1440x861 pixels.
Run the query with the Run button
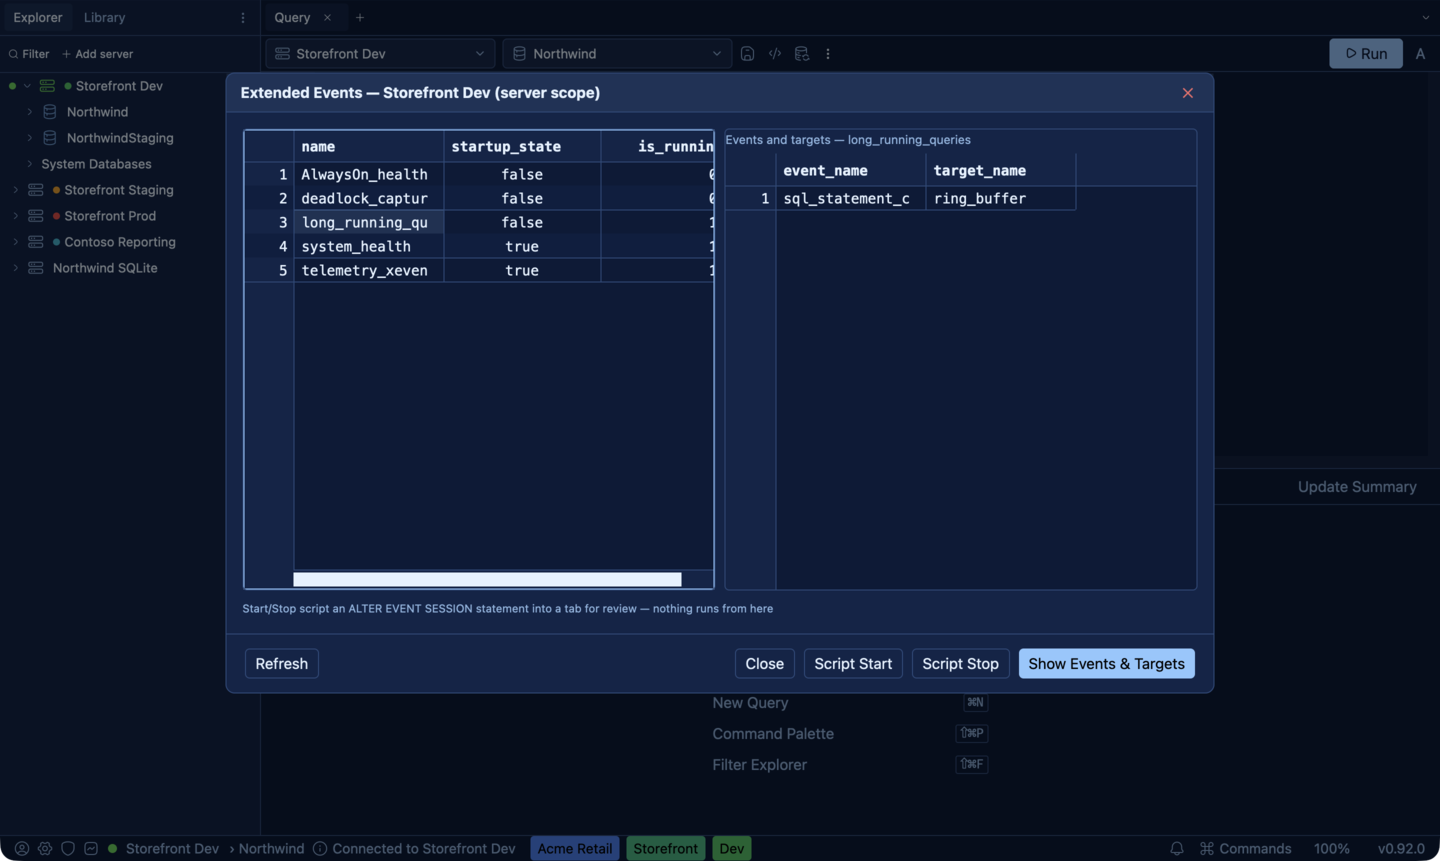(x=1366, y=54)
